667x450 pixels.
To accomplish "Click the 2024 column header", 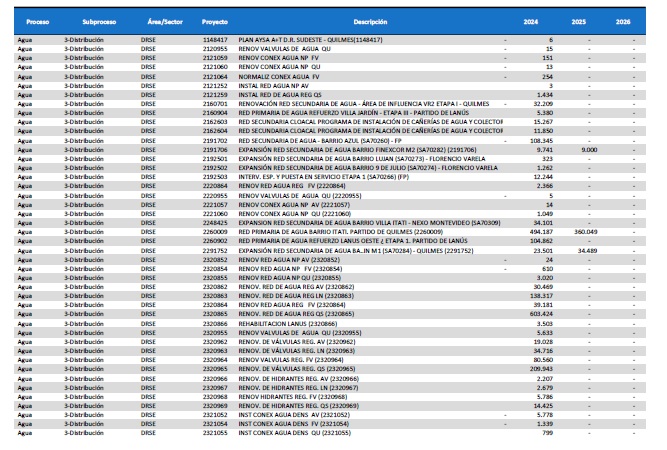I will (x=543, y=20).
